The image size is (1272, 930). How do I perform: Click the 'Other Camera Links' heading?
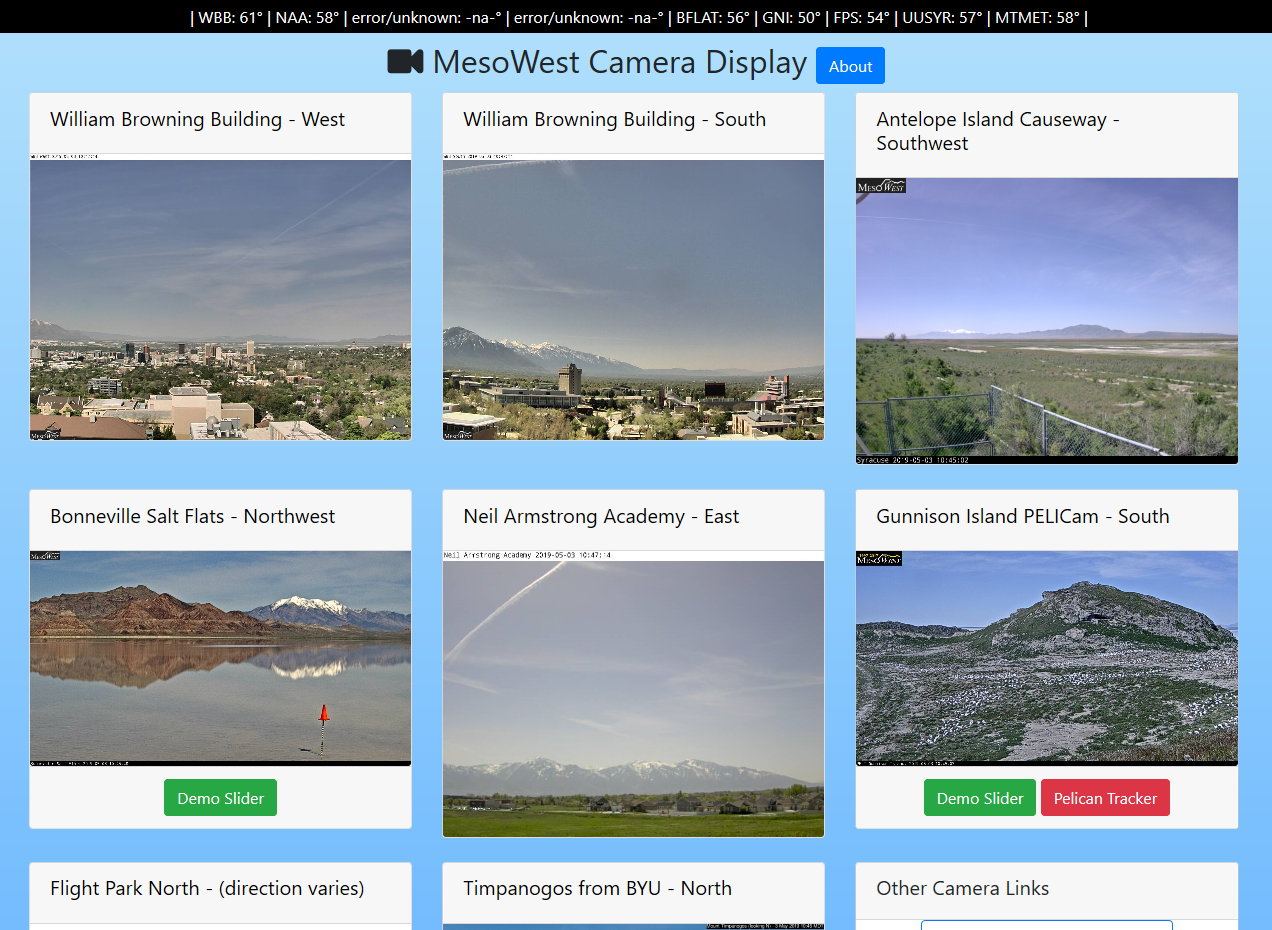[962, 888]
